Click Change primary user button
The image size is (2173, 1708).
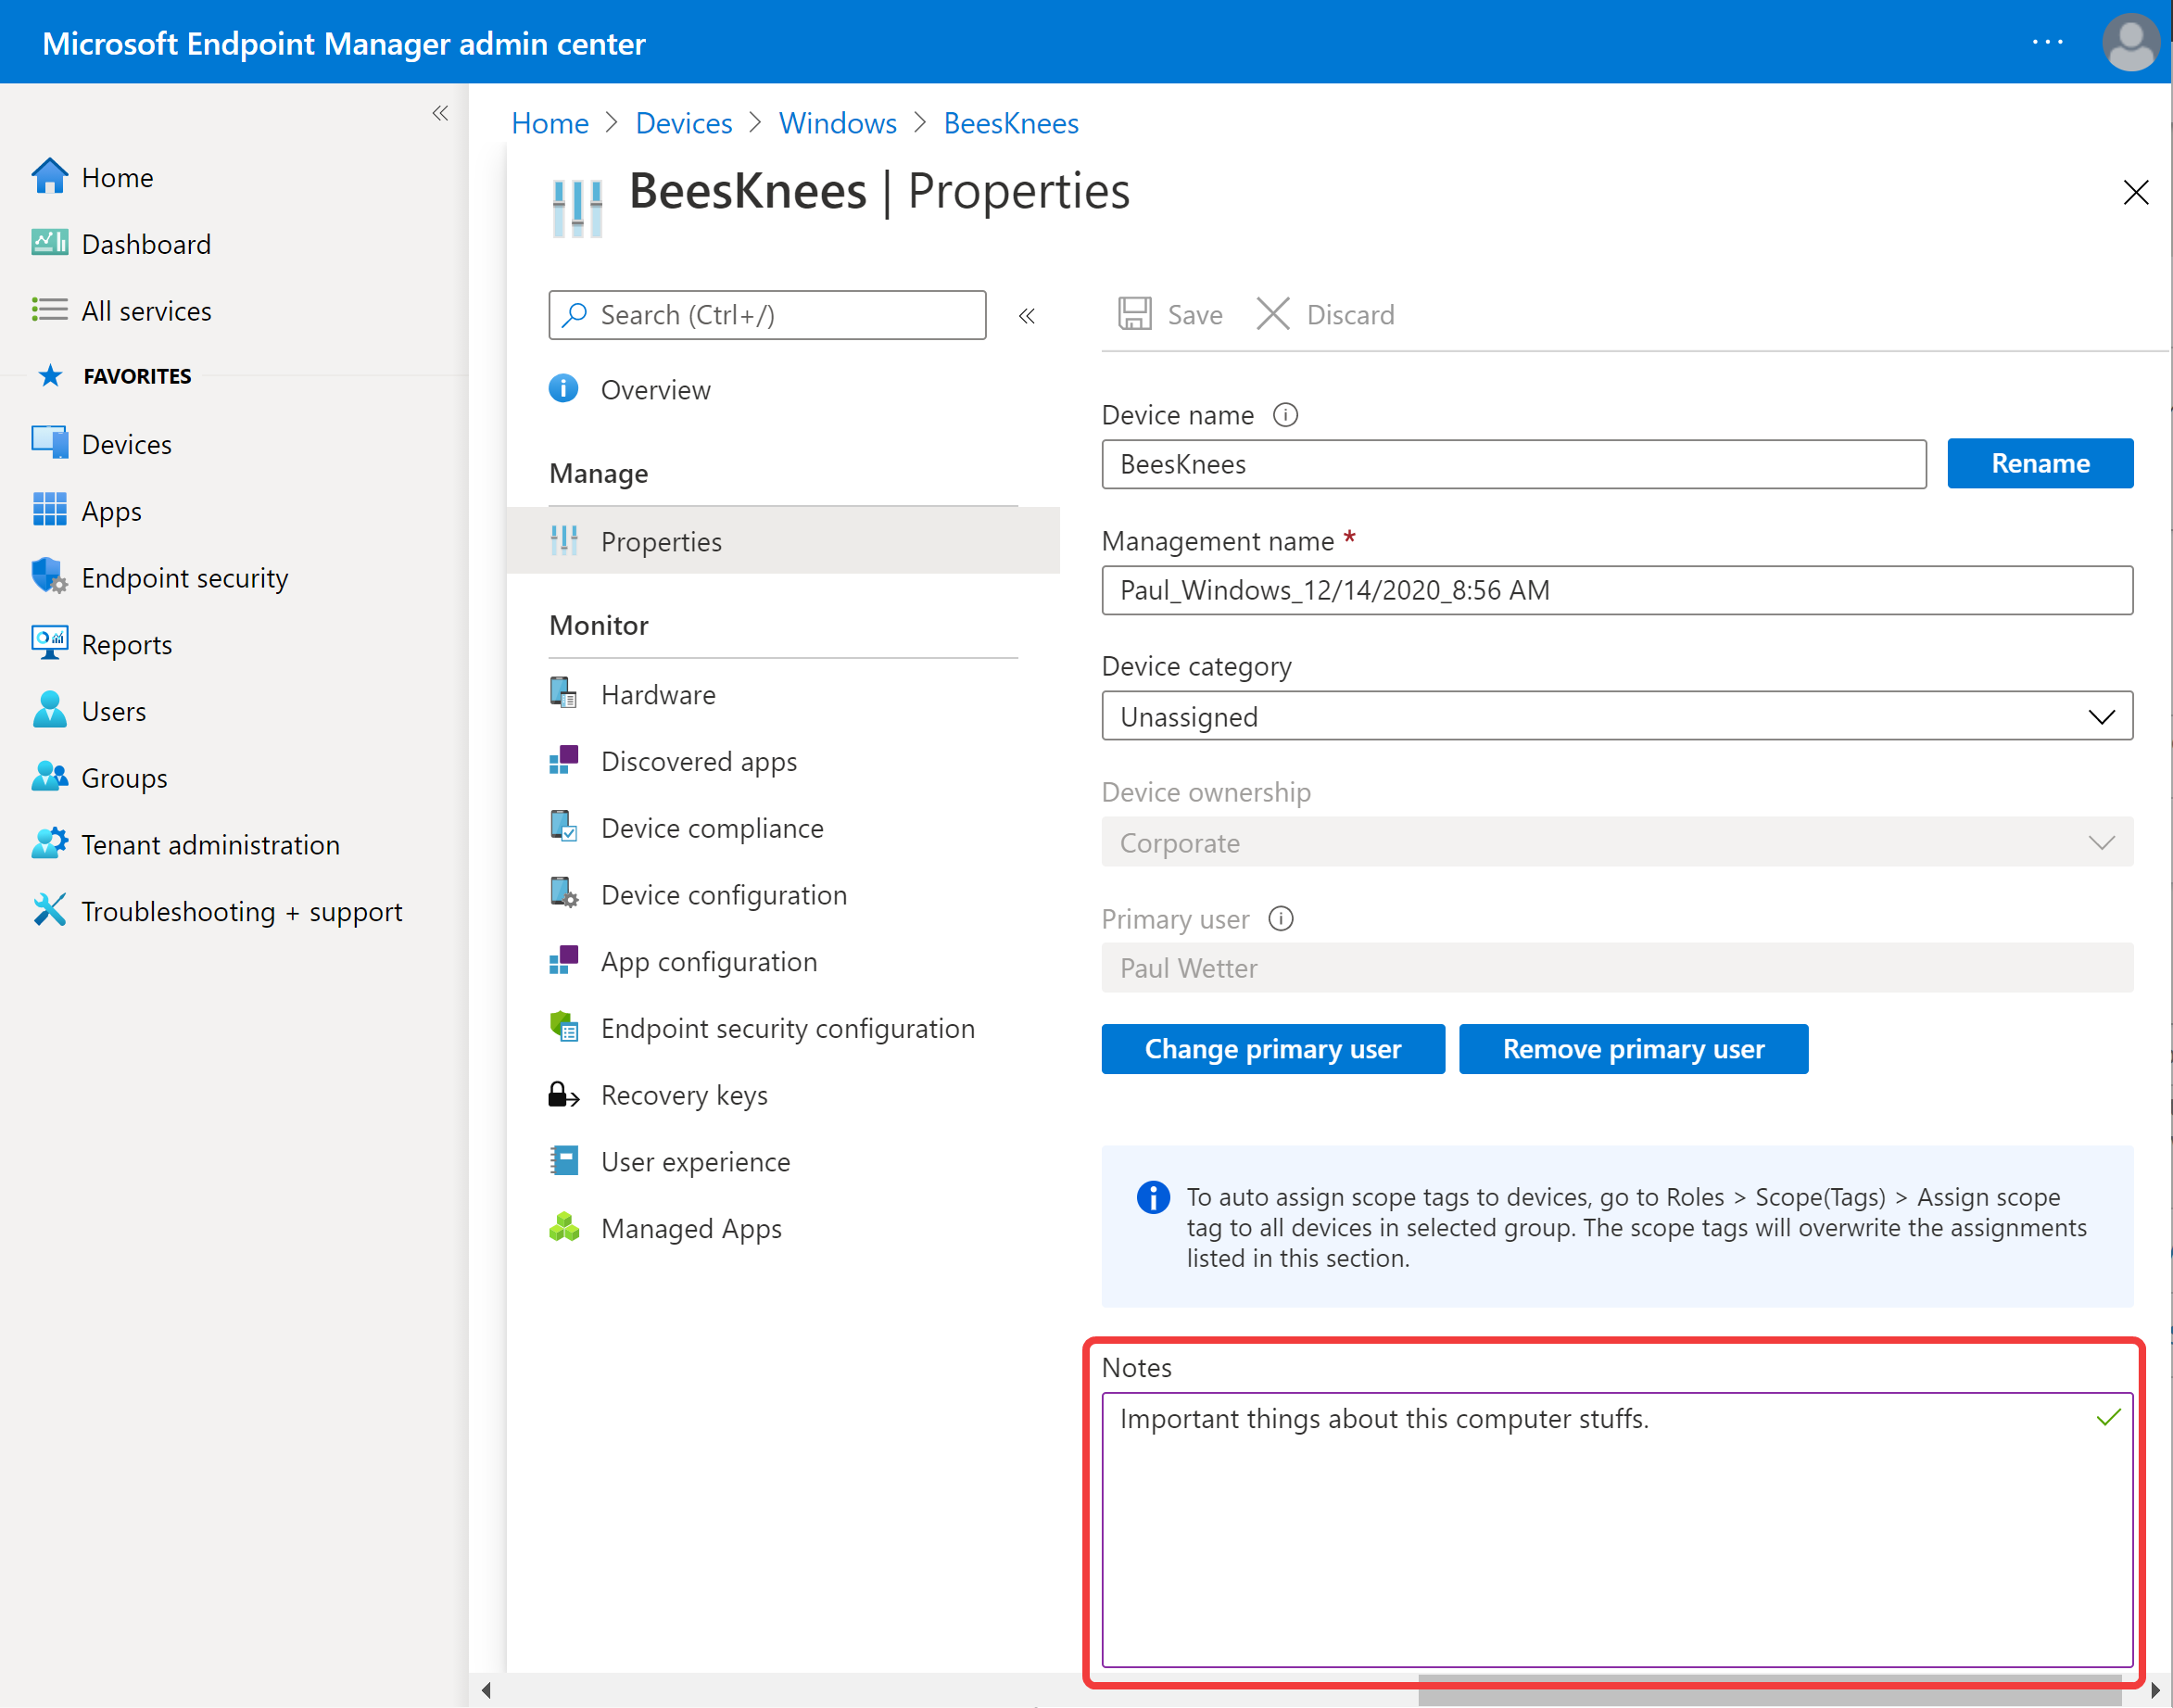click(x=1272, y=1049)
